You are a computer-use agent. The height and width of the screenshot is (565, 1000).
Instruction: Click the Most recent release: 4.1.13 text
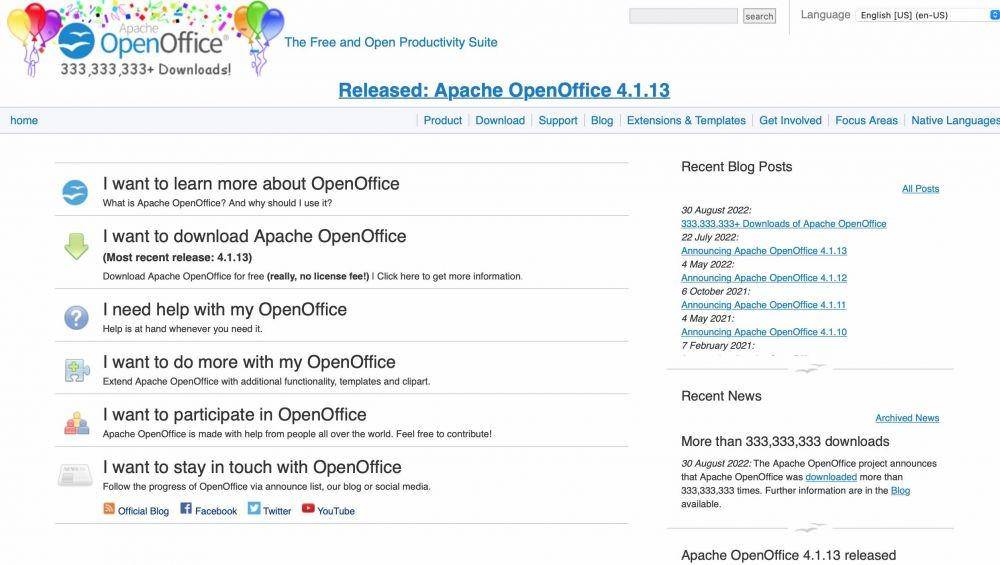(177, 258)
